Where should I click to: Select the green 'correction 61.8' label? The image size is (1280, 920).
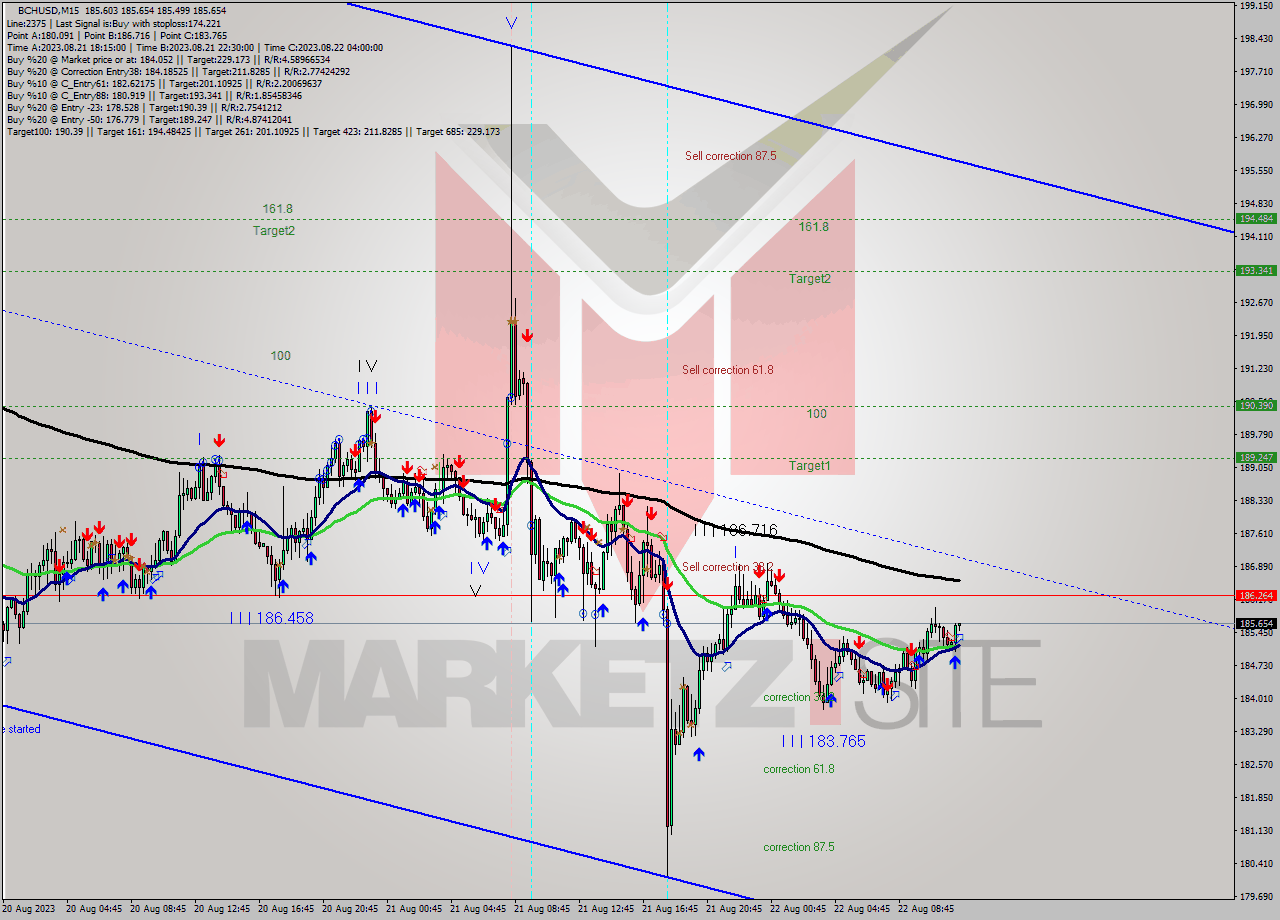(x=799, y=769)
